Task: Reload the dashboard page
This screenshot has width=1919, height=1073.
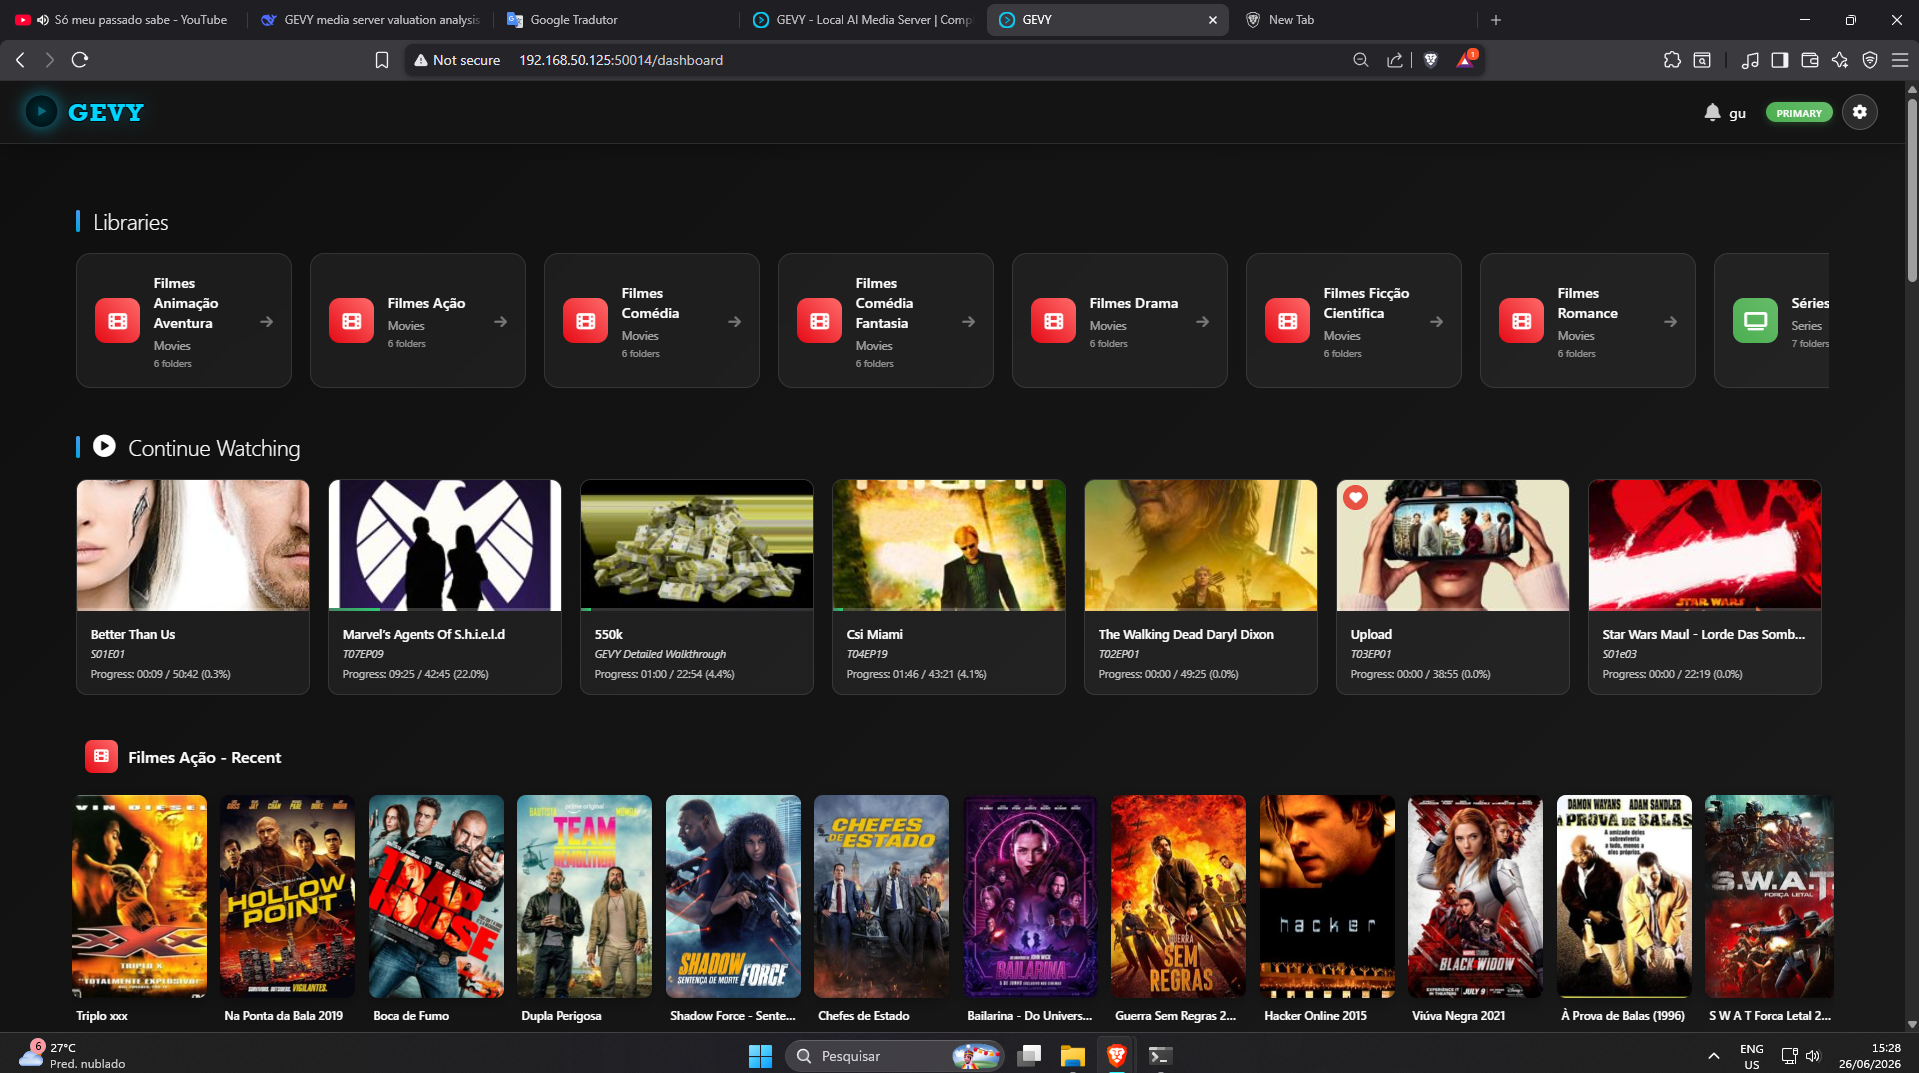Action: 80,60
